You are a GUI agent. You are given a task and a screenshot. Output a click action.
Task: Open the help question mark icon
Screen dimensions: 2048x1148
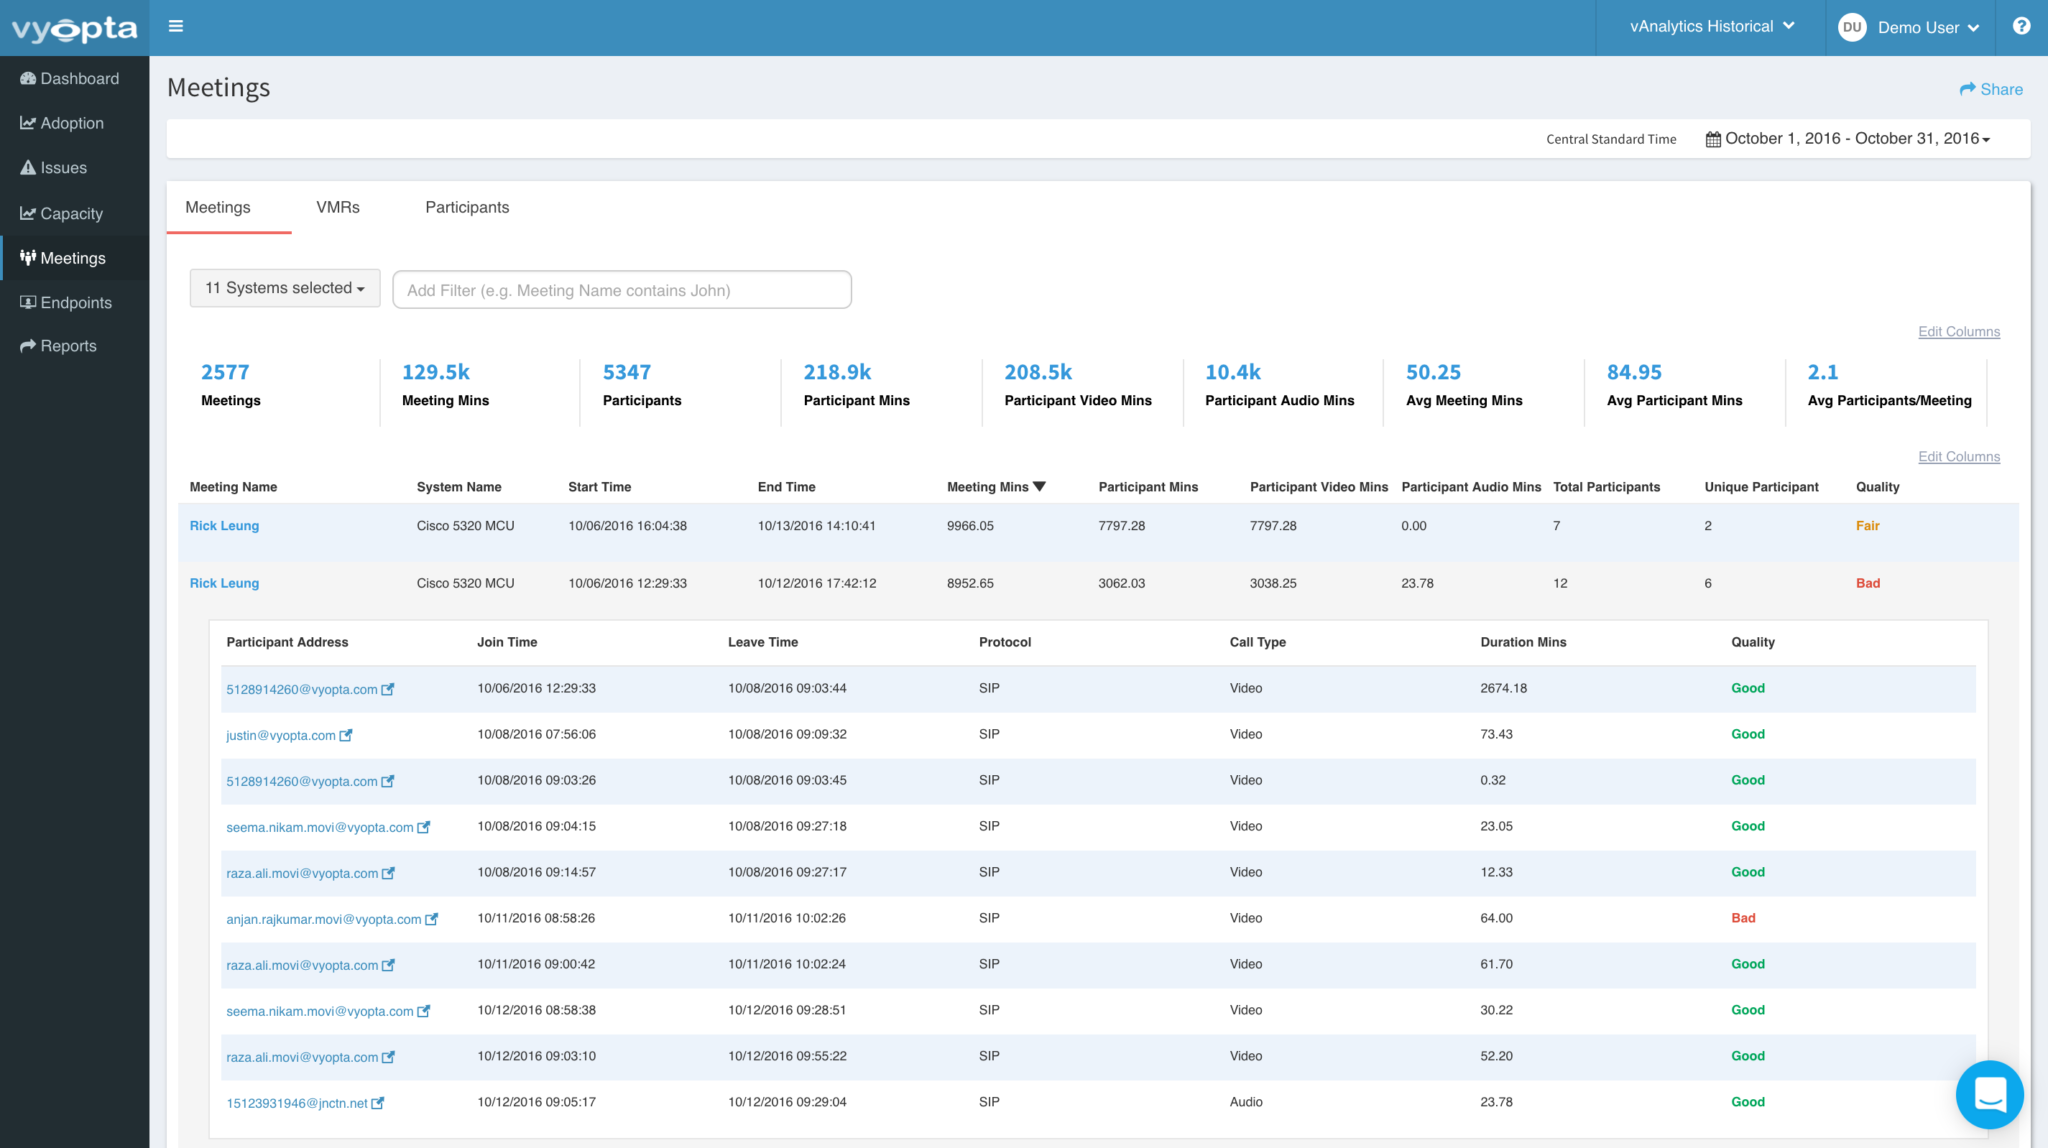click(2021, 26)
